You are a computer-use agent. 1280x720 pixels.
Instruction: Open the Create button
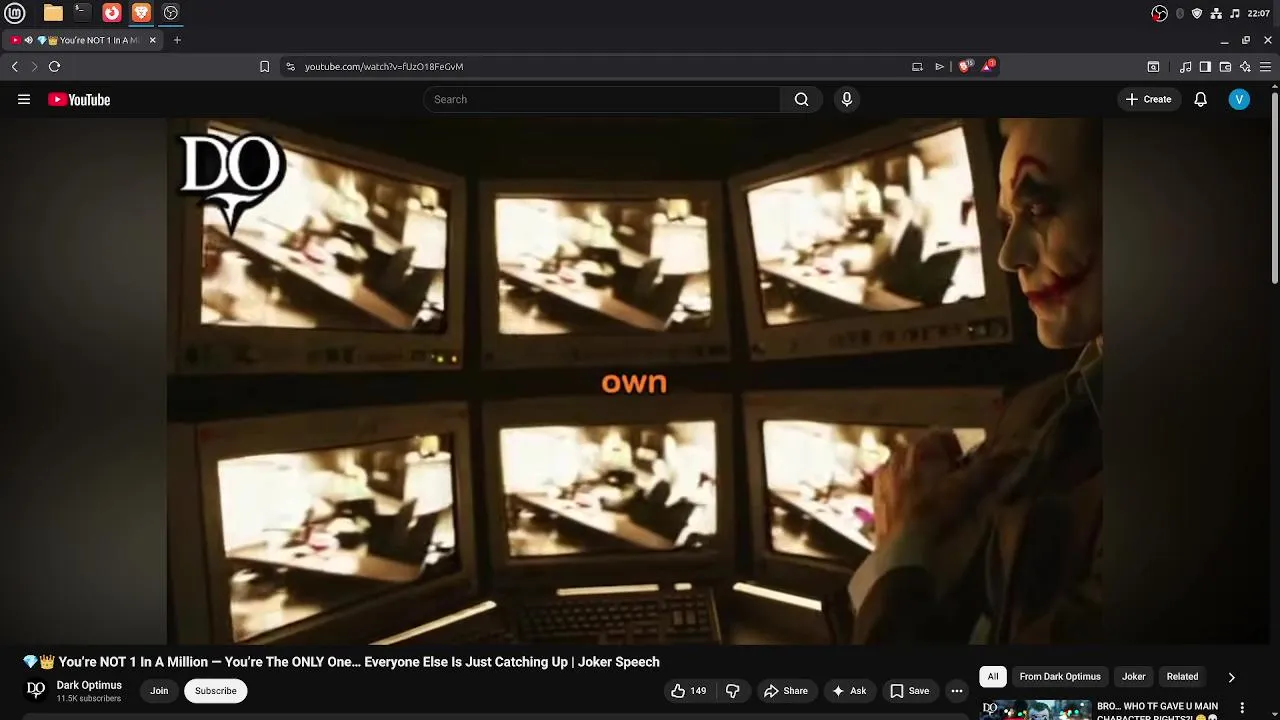(x=1148, y=99)
